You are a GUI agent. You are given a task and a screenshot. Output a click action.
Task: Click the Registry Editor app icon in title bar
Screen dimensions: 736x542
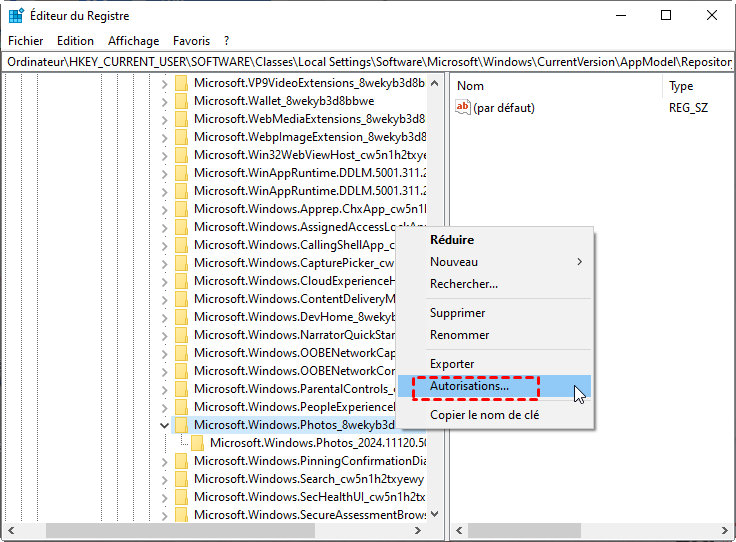click(x=16, y=15)
